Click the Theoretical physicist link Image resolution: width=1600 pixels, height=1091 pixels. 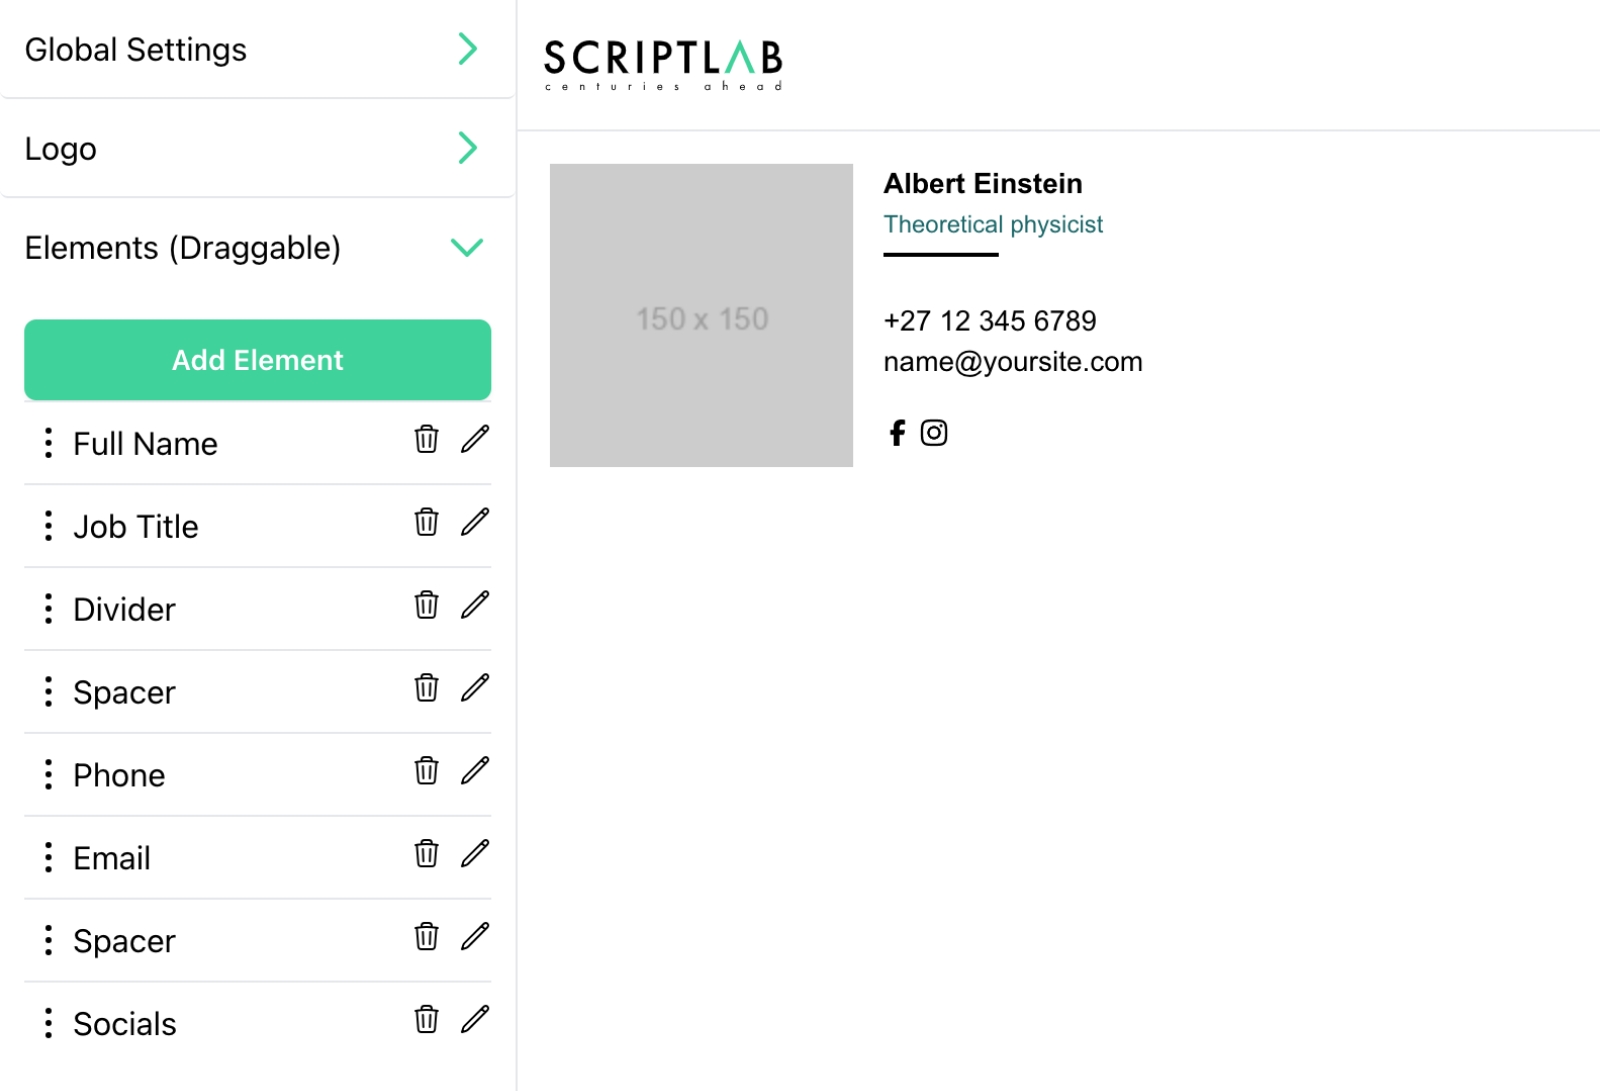point(993,224)
